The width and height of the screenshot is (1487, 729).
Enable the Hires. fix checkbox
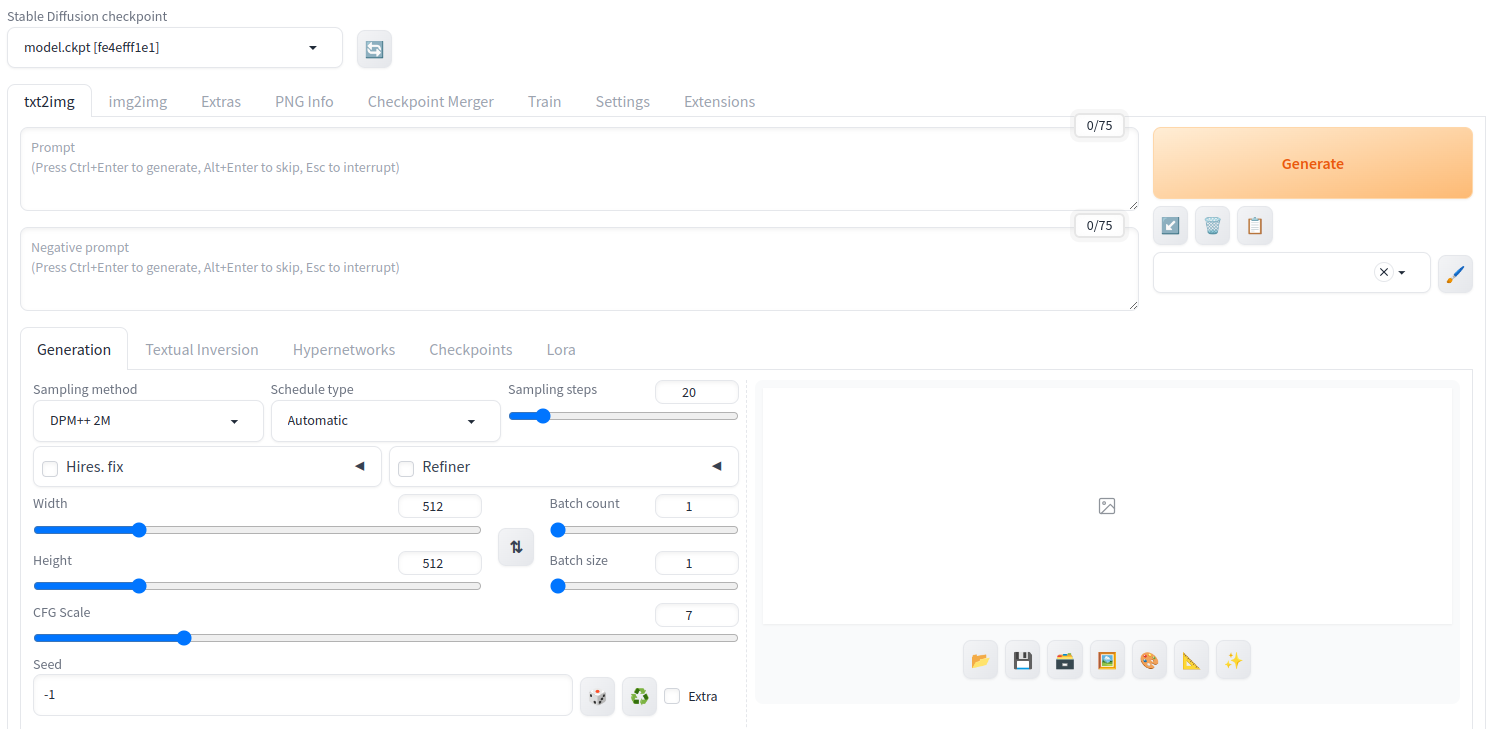point(50,468)
